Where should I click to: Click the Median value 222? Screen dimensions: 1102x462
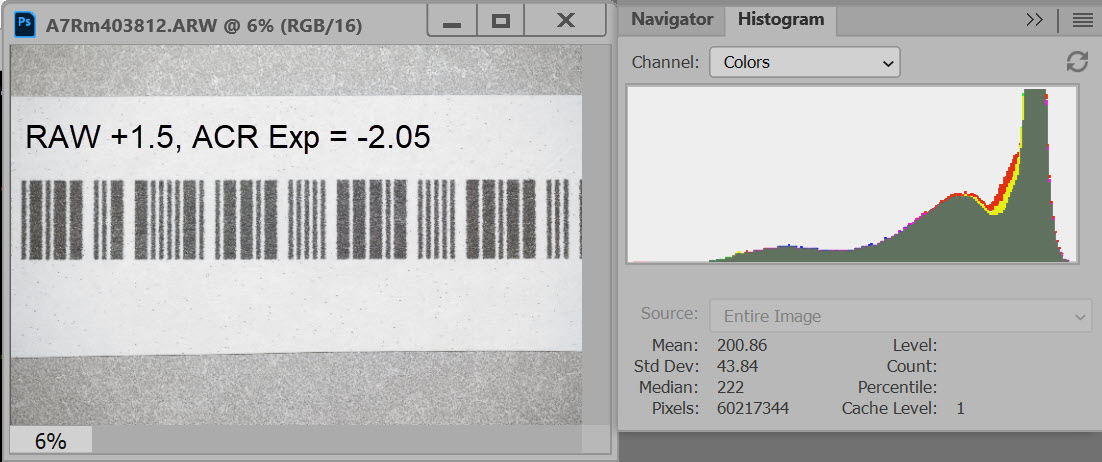click(x=730, y=387)
